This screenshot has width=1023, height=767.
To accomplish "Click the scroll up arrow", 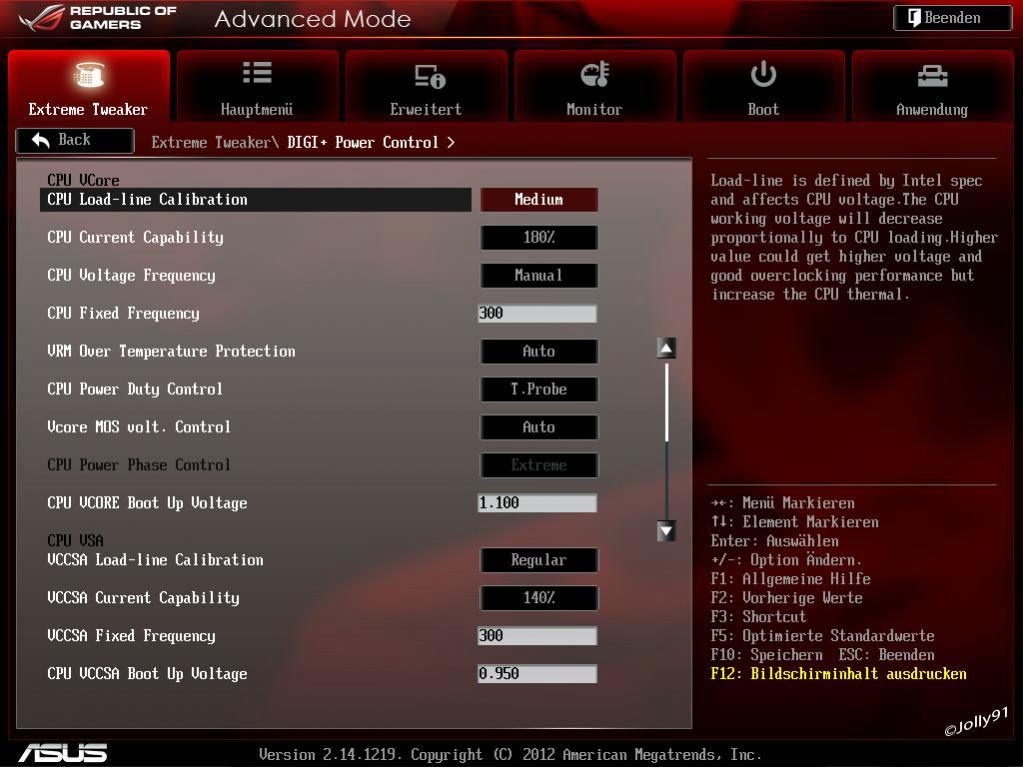I will 665,348.
